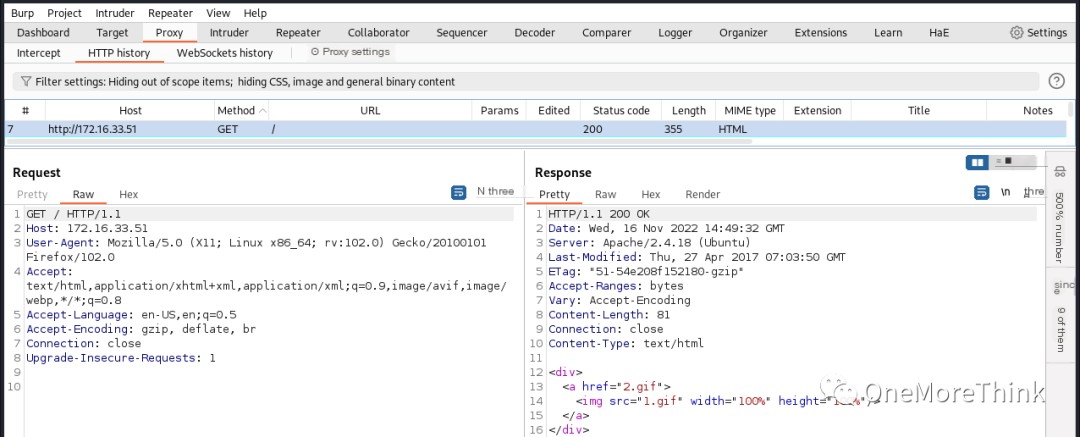
Task: Open the View menu
Action: [x=218, y=13]
